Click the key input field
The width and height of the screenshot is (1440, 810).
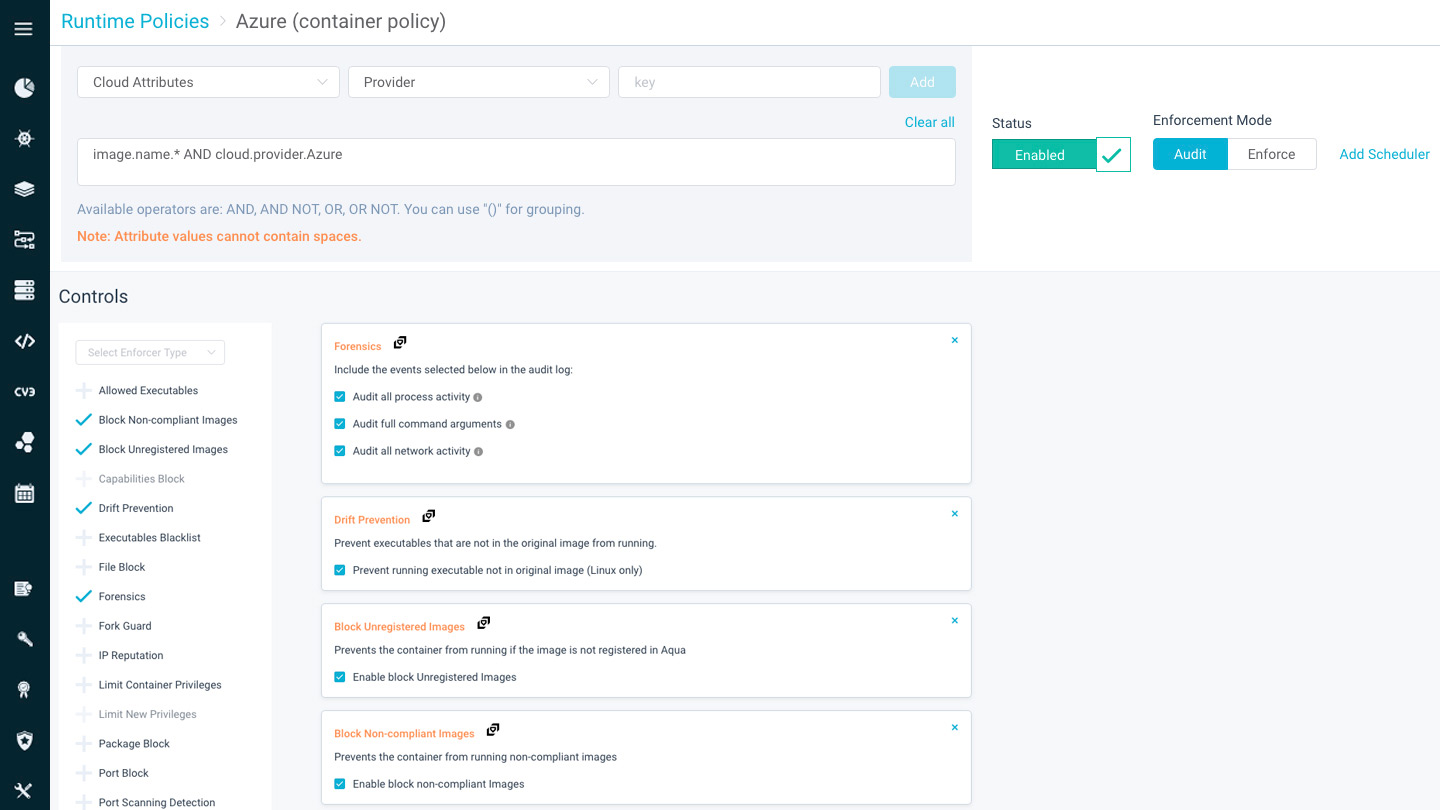point(748,82)
